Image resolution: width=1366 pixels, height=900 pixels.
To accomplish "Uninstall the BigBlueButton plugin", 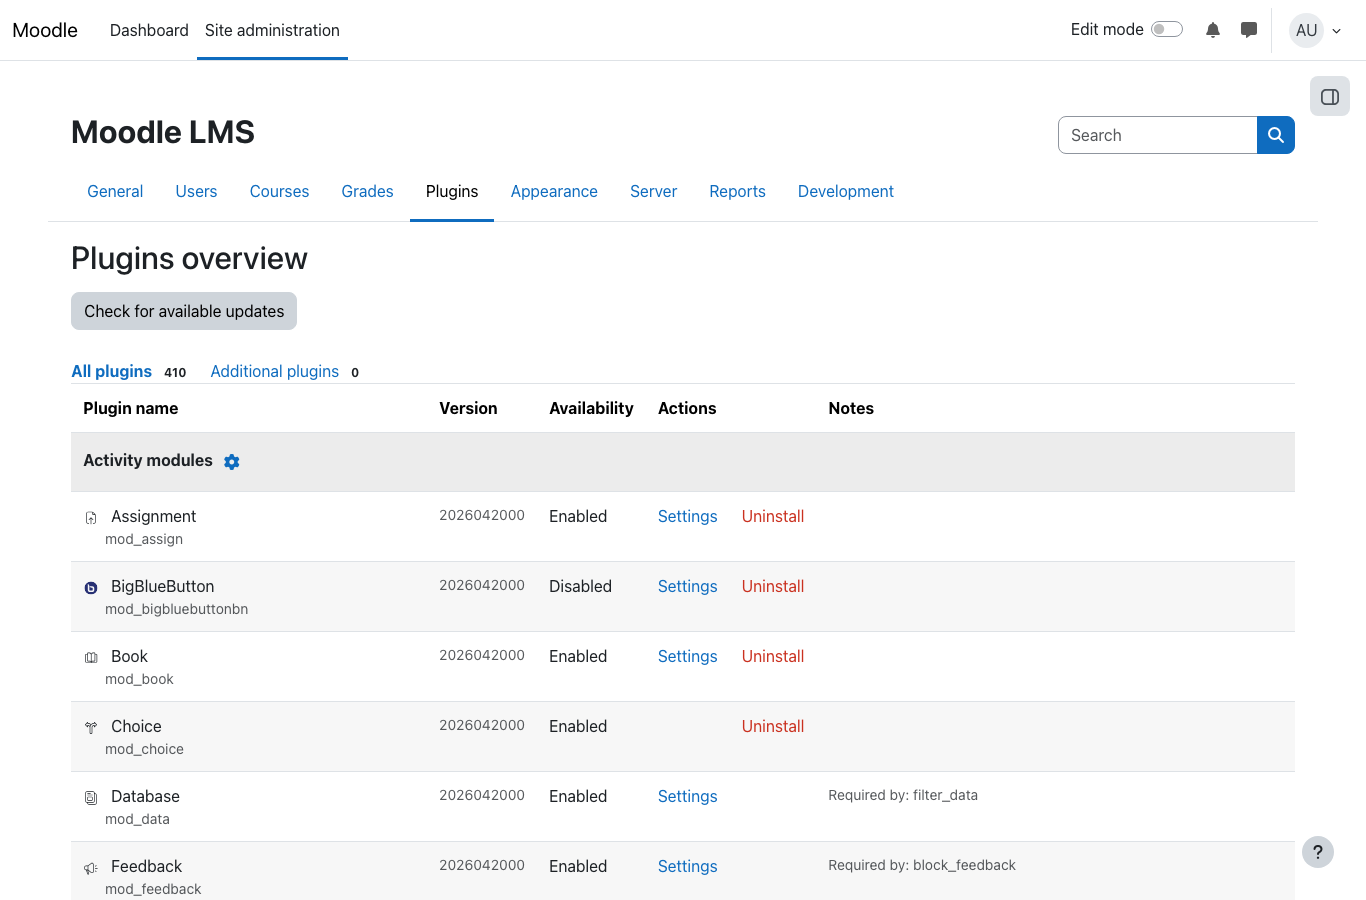I will (773, 586).
